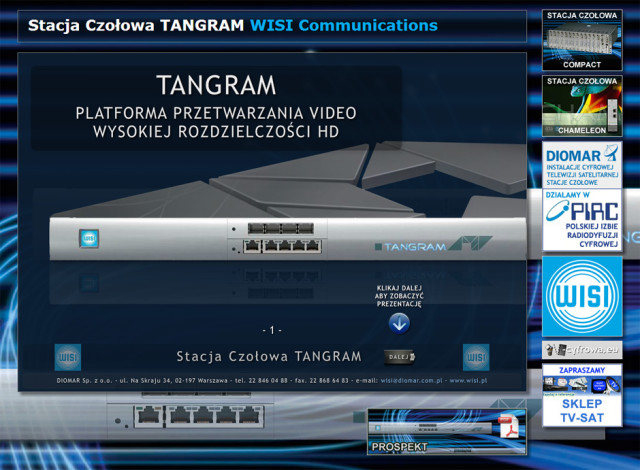Click 'PLATFORMA PRZETWARZANIA VIDEO' subtitle text
This screenshot has height=470, width=640.
point(216,113)
